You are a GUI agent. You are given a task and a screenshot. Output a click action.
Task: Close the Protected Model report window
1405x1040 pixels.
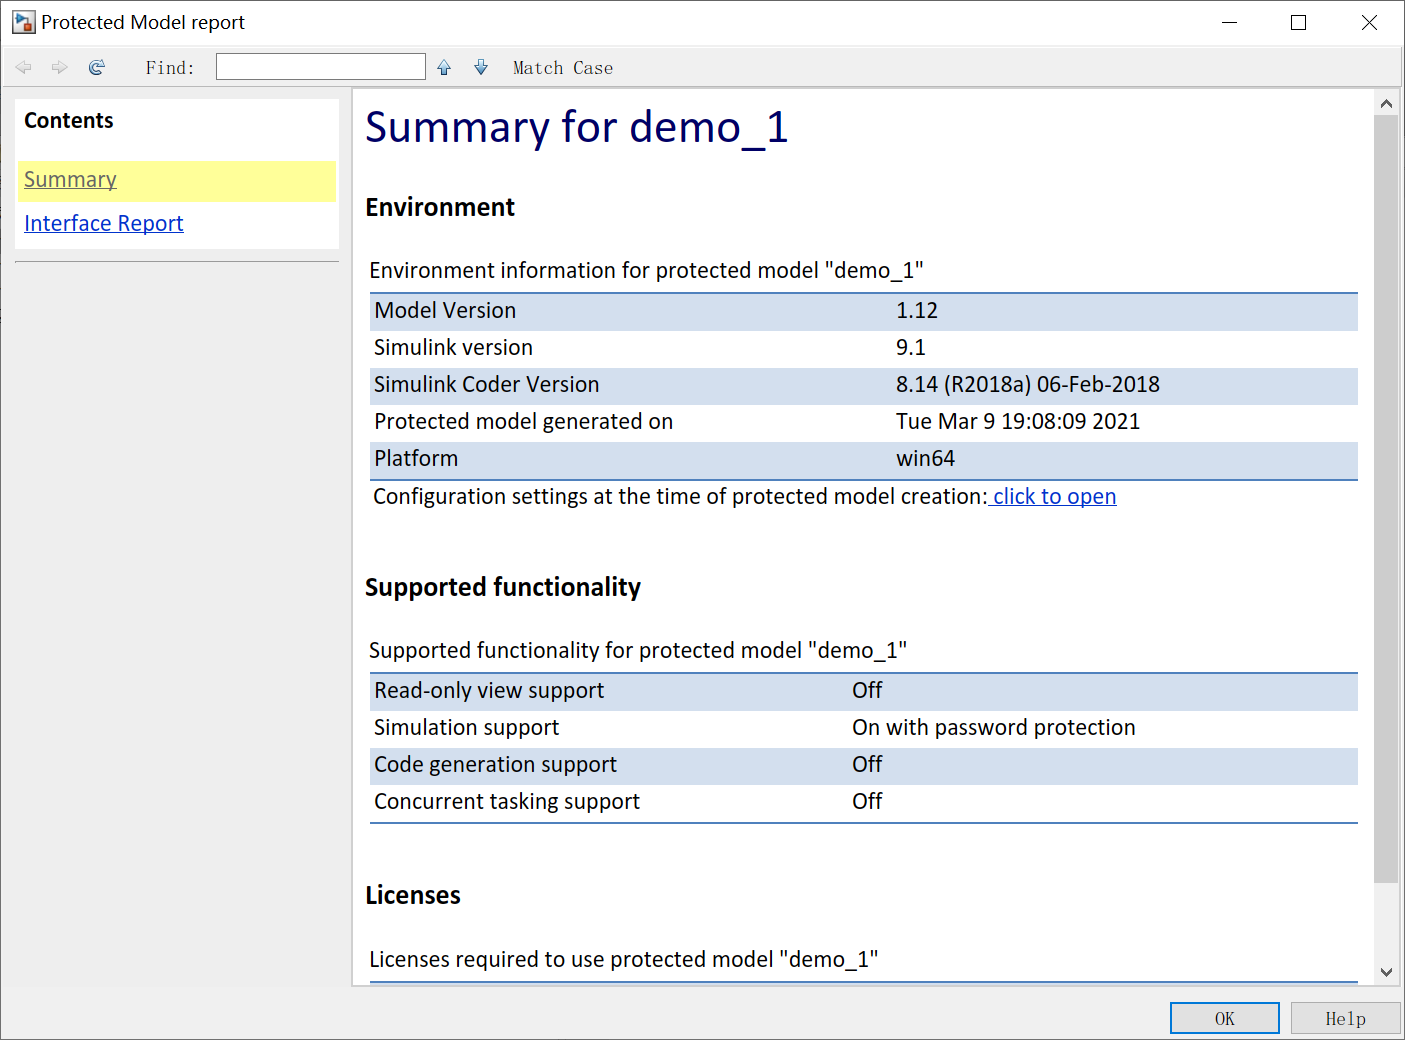click(1369, 22)
